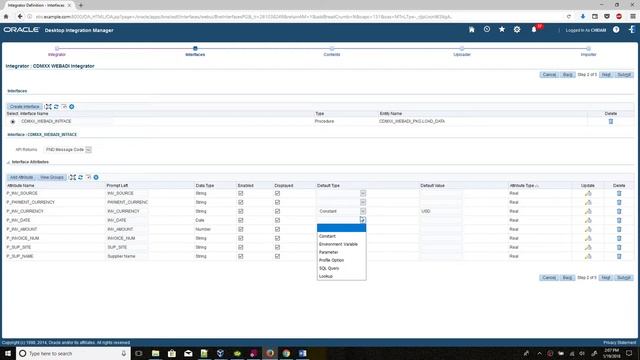Toggle Enabled checkbox for P_INV_SOURCE
Image resolution: width=640 pixels, height=360 pixels.
(240, 193)
